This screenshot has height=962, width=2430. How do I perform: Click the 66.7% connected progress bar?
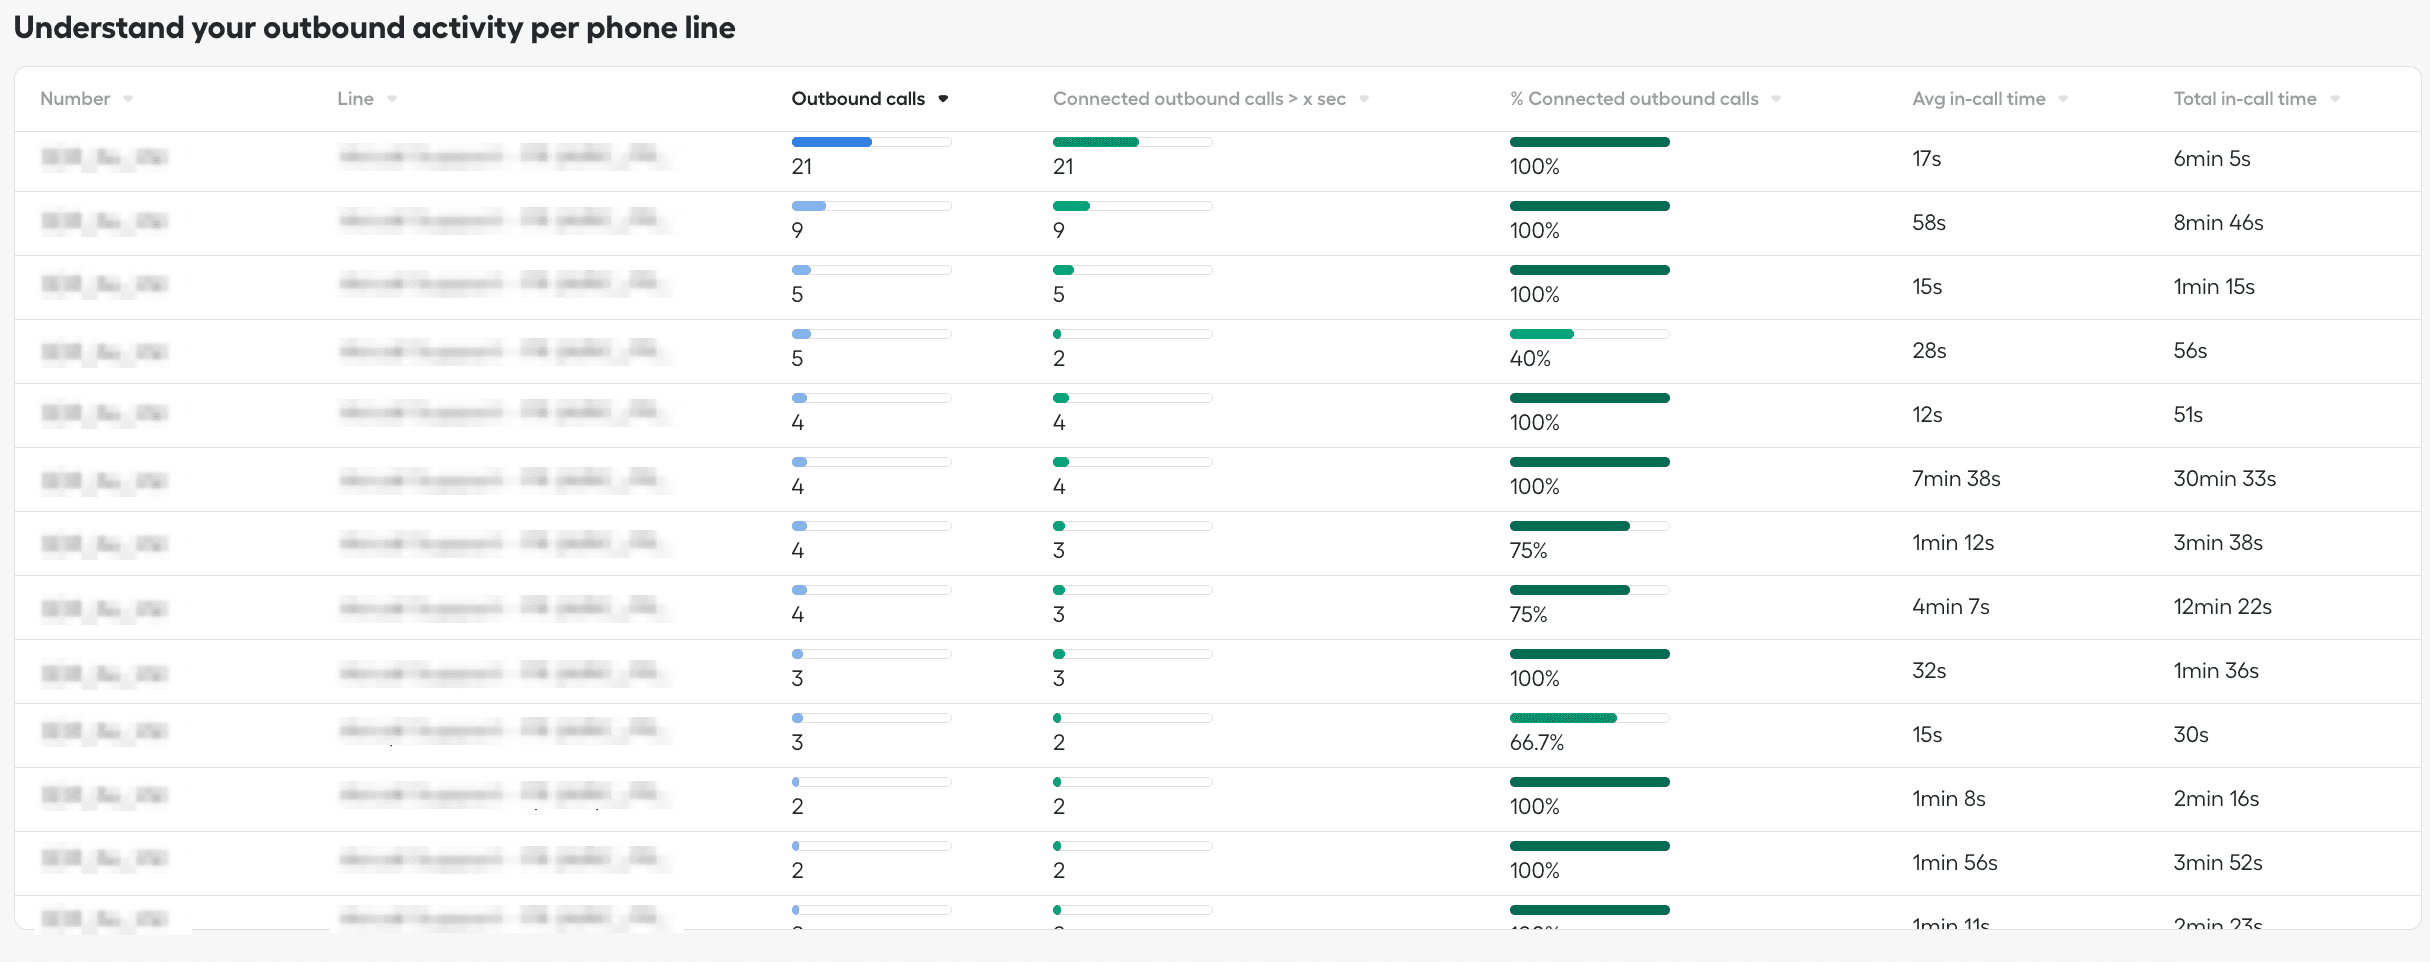[1589, 718]
